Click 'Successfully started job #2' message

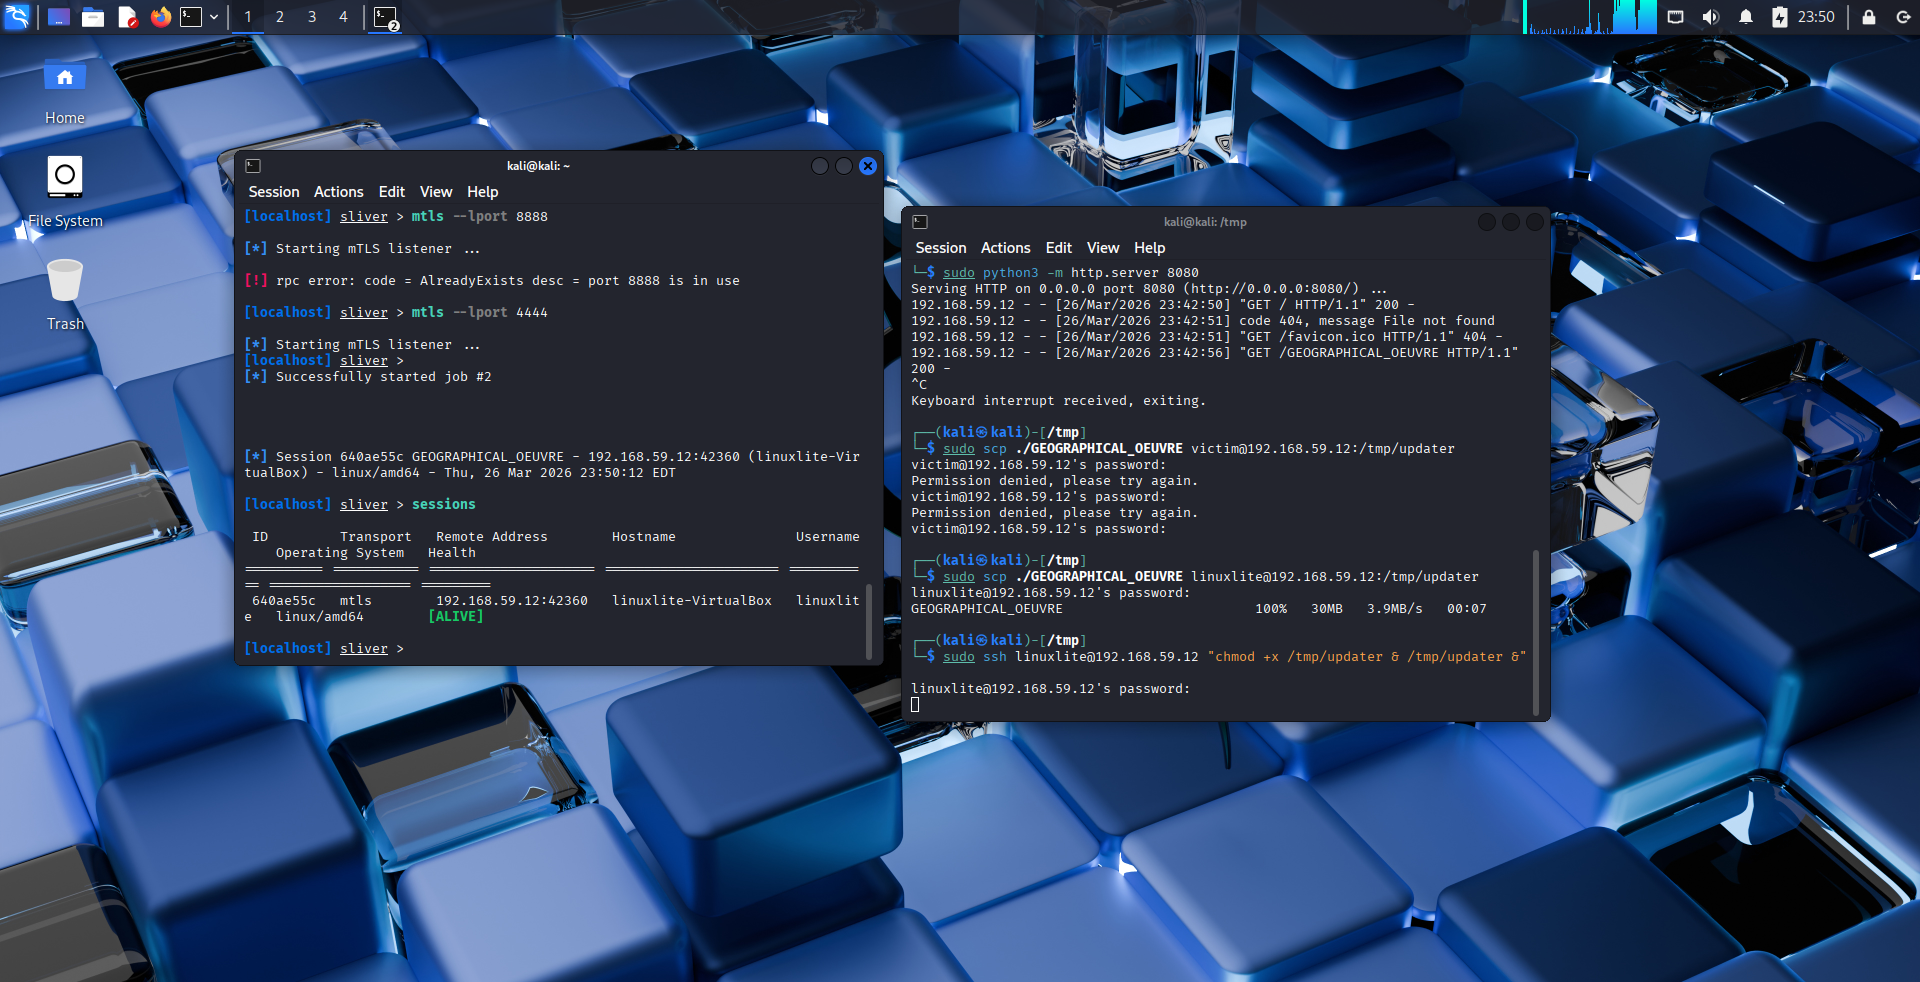click(x=384, y=377)
